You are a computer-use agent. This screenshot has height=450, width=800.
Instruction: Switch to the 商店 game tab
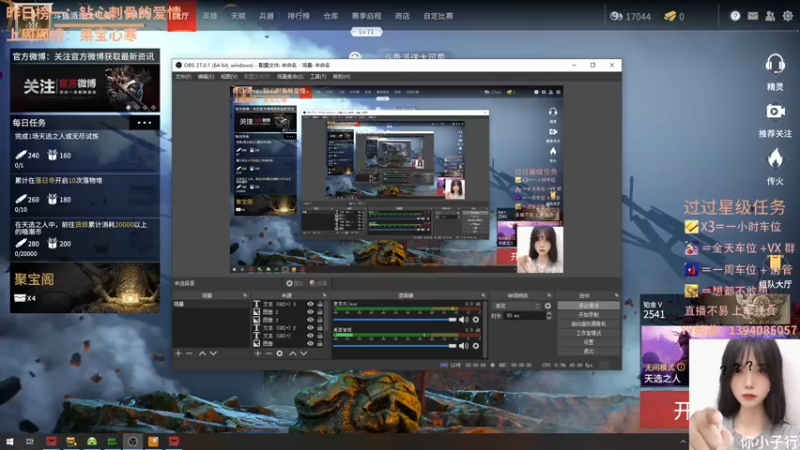point(402,16)
